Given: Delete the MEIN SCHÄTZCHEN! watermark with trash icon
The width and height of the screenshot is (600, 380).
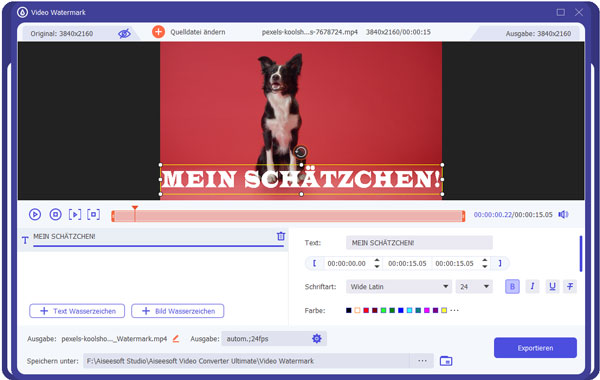Looking at the screenshot, I should 281,236.
